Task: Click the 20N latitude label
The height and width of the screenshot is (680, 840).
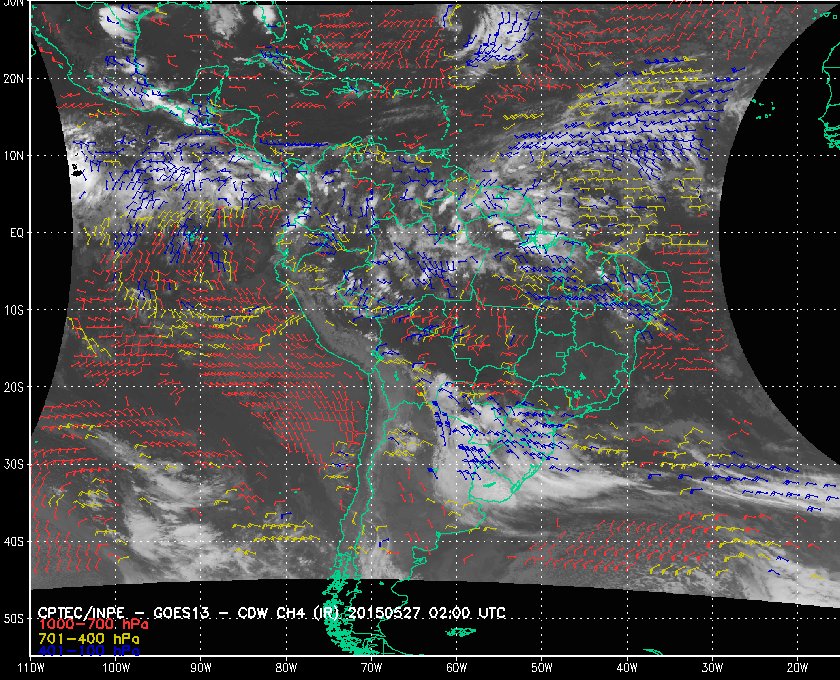Action: [13, 78]
